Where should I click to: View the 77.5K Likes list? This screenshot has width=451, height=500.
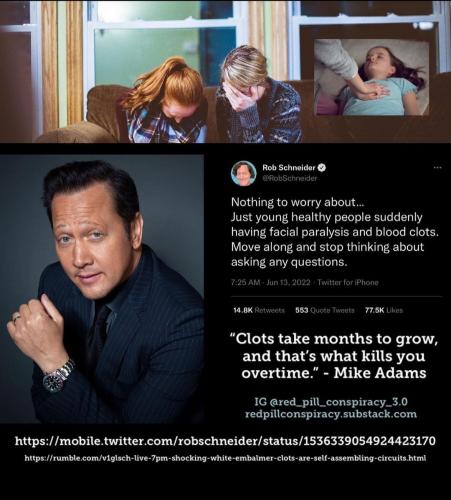click(384, 310)
